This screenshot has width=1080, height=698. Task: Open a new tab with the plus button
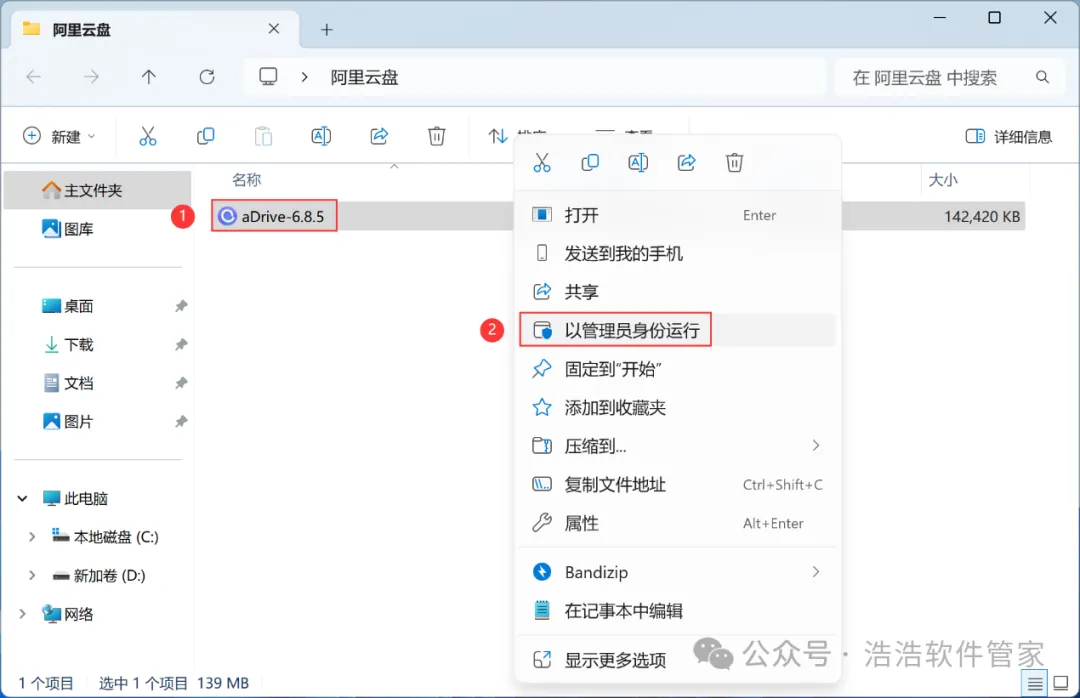point(326,30)
